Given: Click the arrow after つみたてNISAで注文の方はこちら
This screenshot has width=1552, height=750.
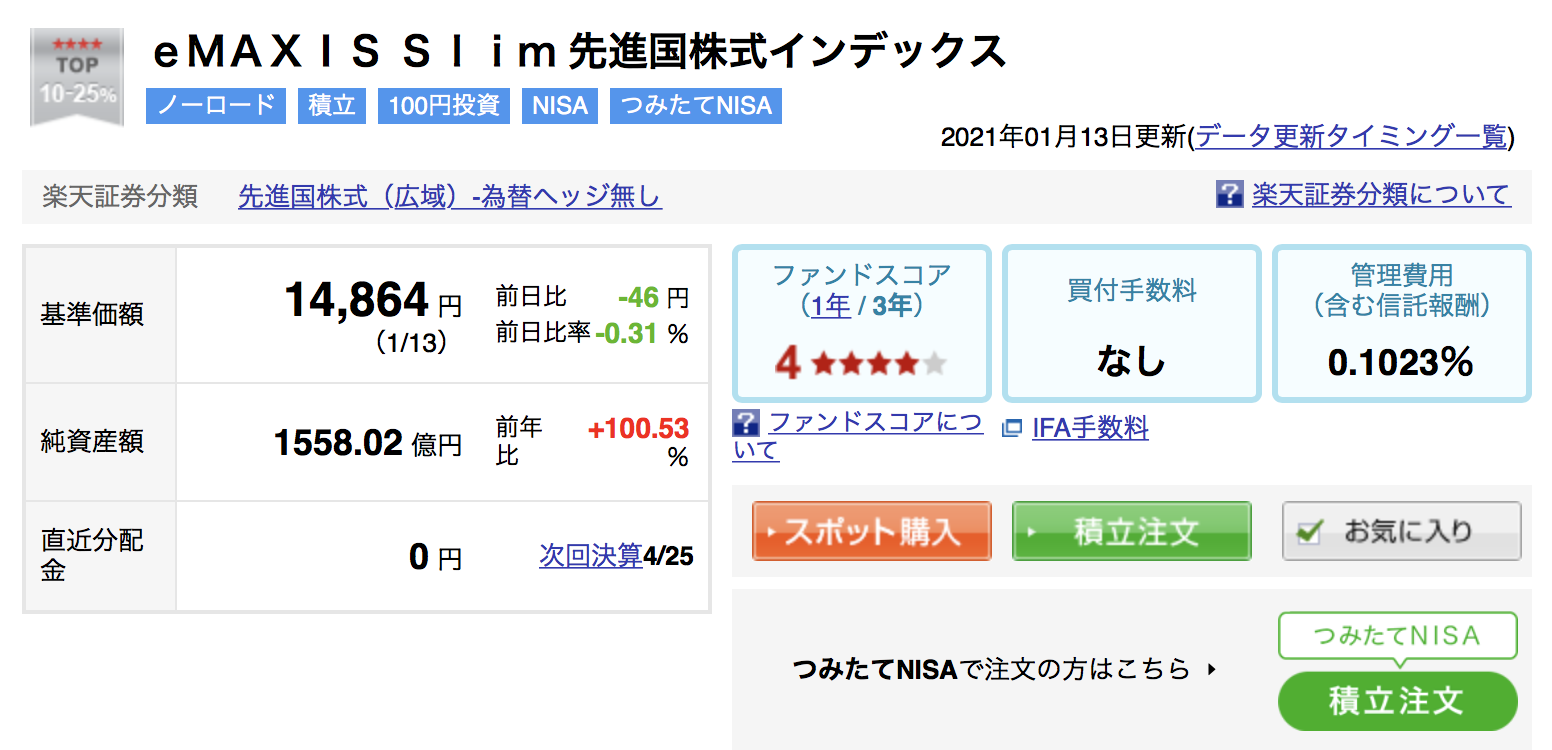Looking at the screenshot, I should click(1212, 668).
